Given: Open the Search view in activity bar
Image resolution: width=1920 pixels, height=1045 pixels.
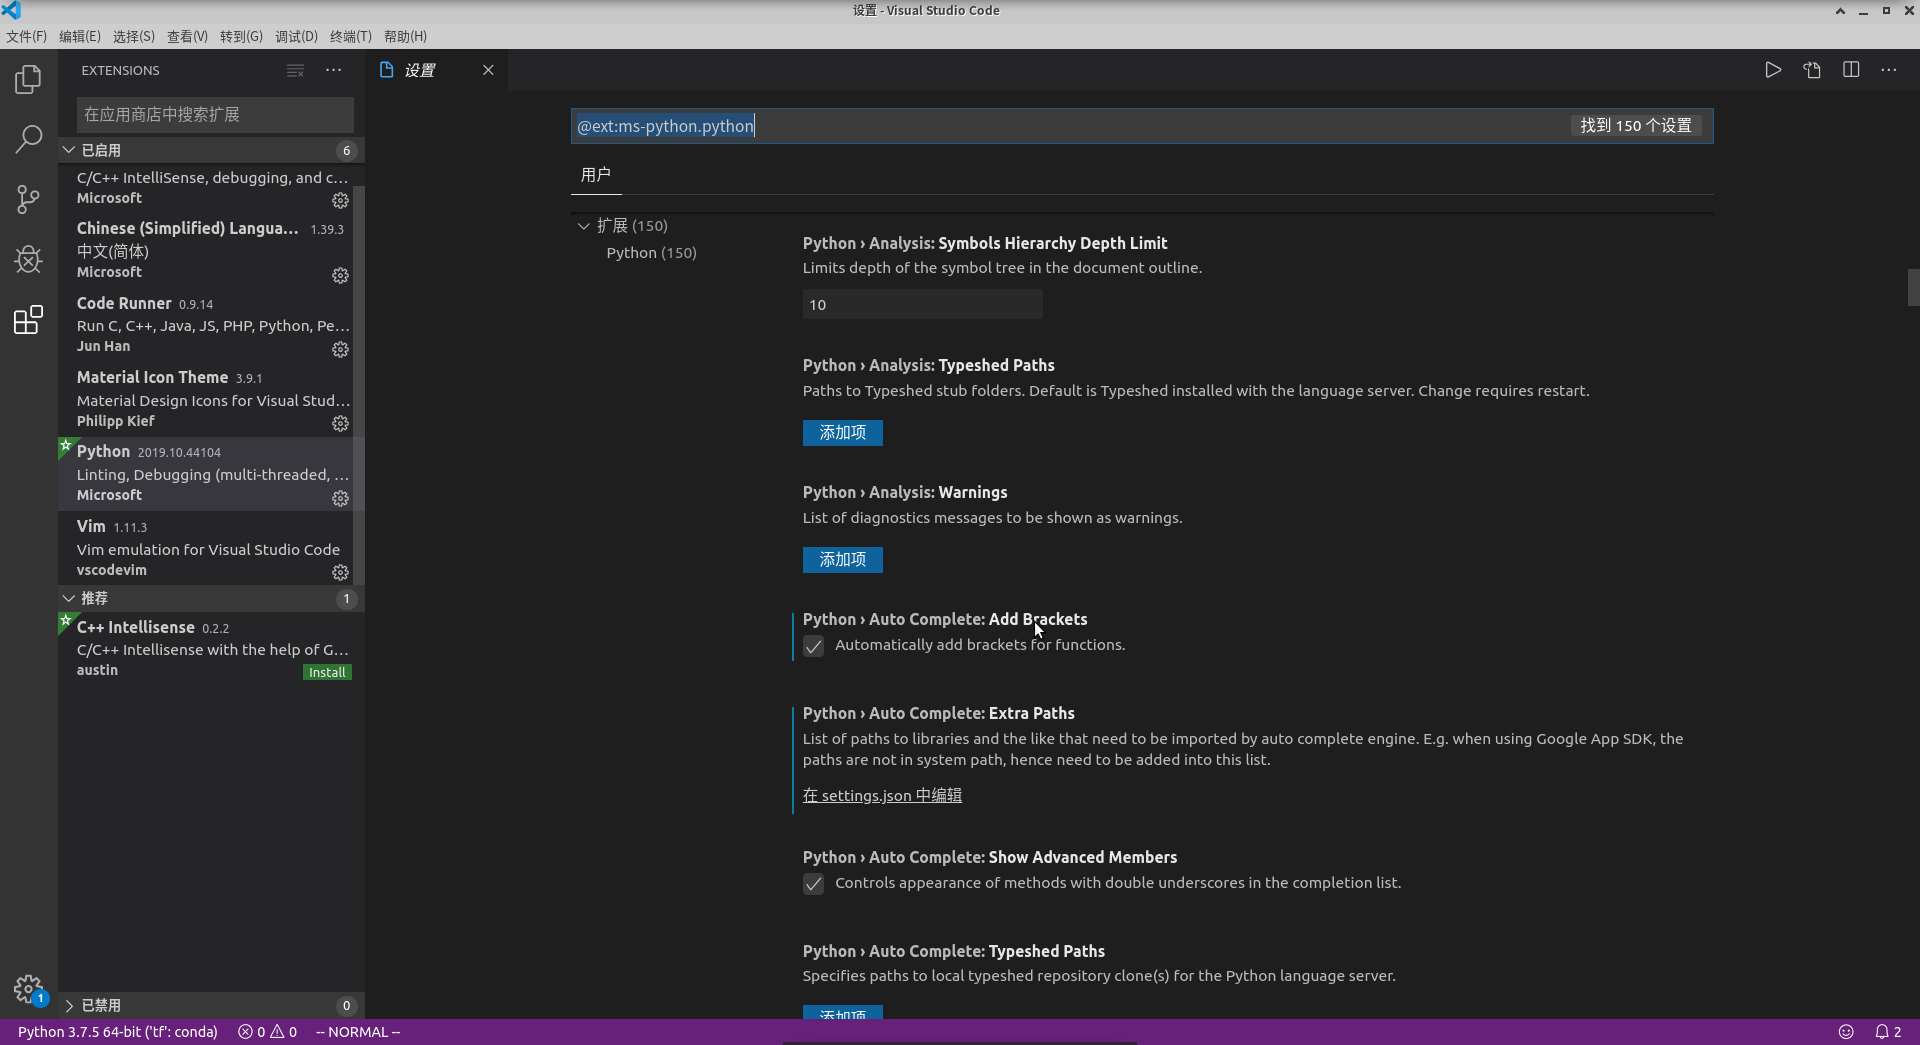Looking at the screenshot, I should point(28,139).
